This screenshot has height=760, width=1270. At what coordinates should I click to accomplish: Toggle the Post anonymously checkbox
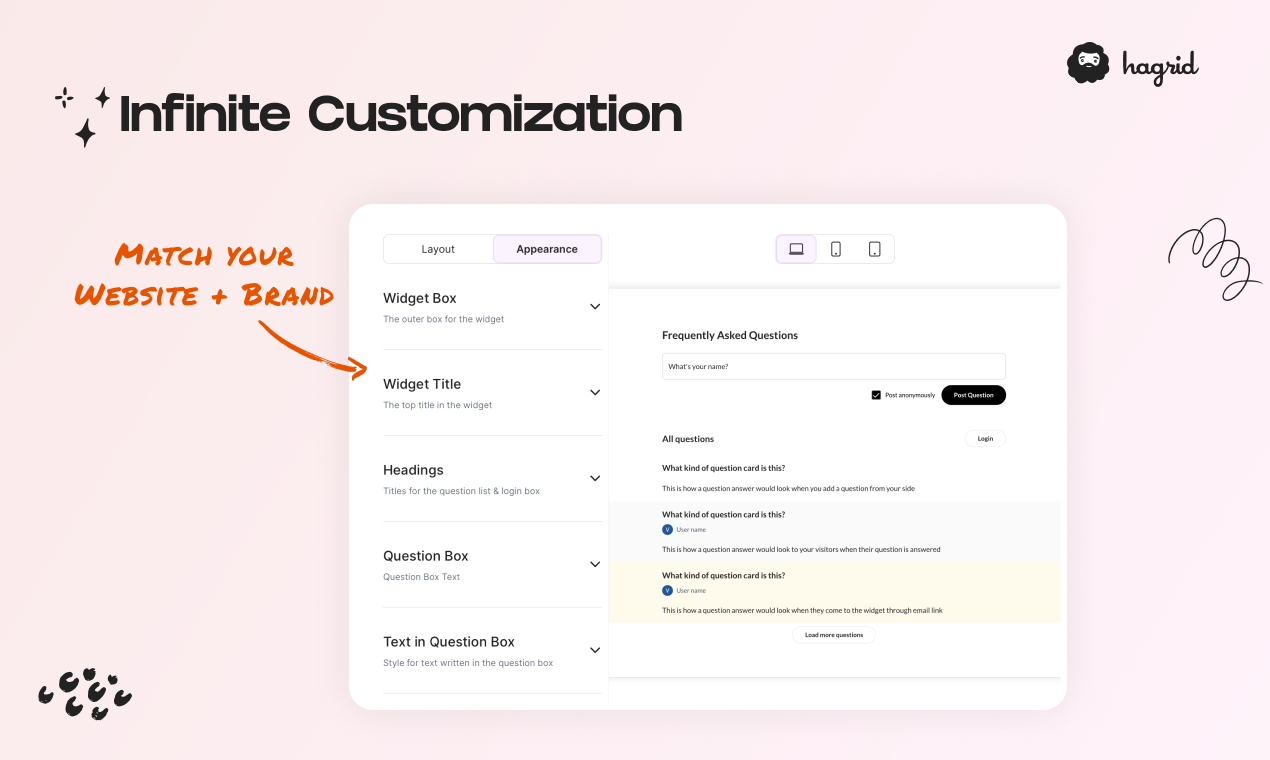(x=876, y=395)
